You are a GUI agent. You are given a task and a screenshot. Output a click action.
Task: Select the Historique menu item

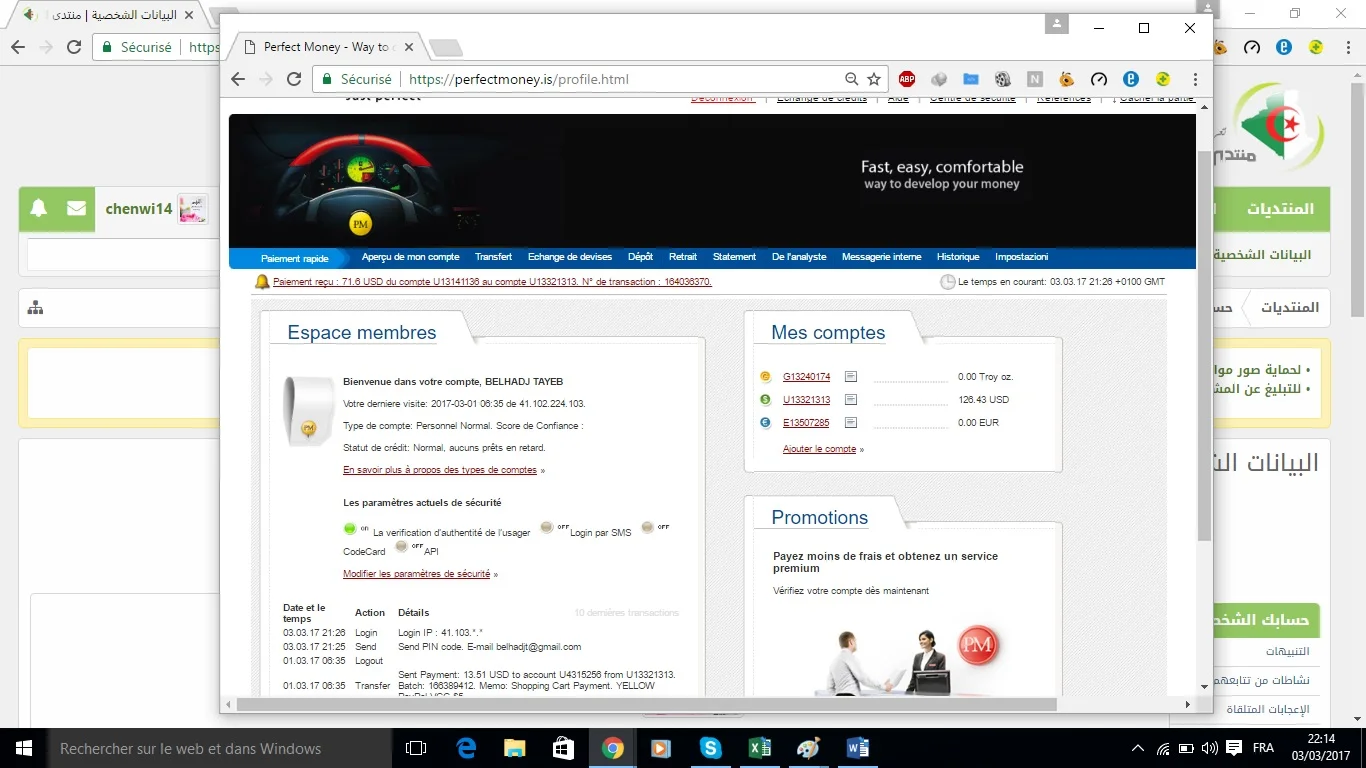957,257
